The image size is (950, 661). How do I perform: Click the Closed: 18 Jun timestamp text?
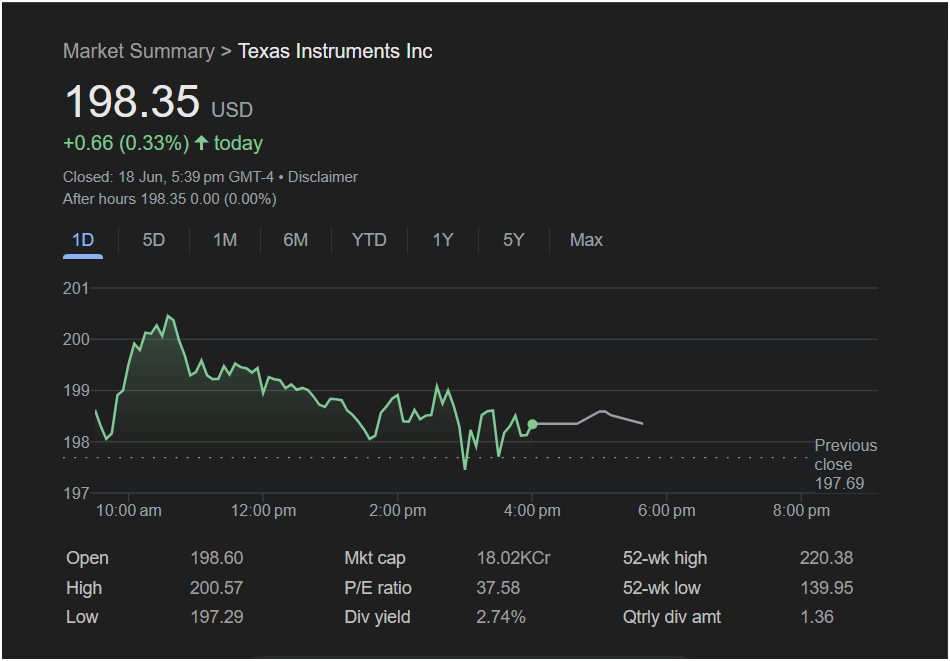tap(168, 177)
